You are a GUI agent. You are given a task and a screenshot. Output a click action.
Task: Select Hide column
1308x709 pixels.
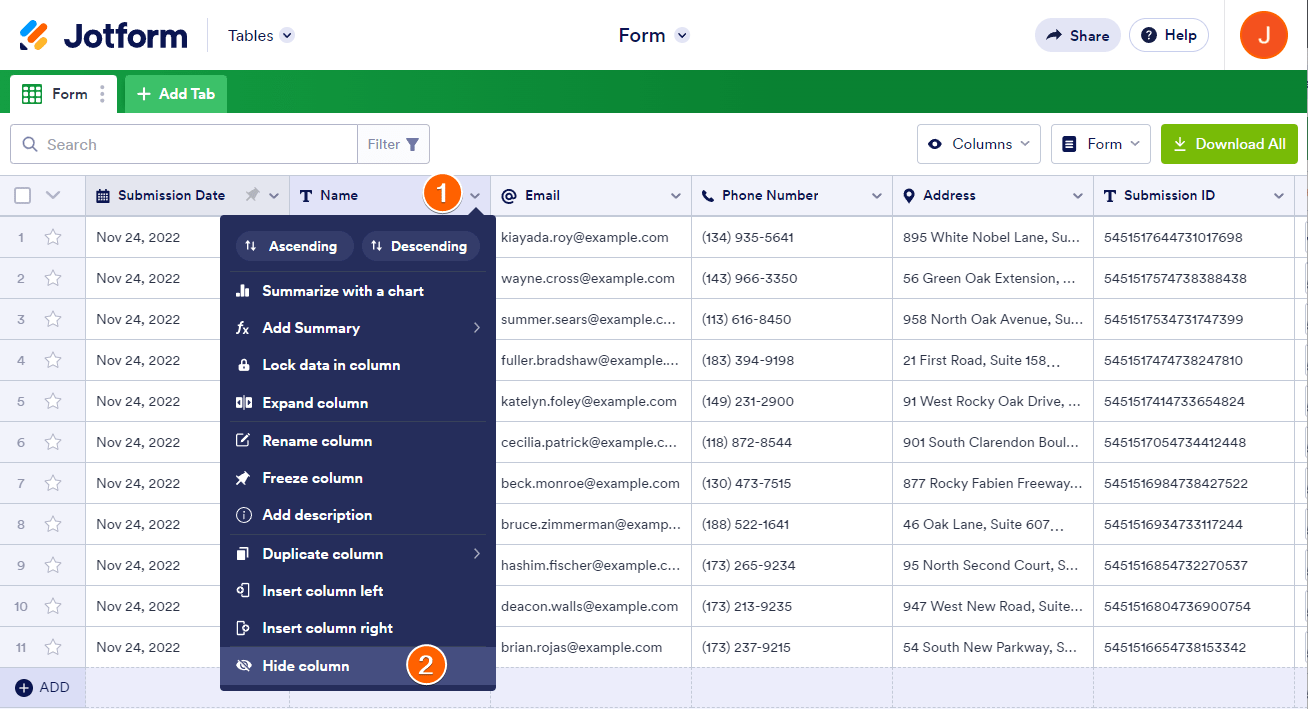pos(358,666)
